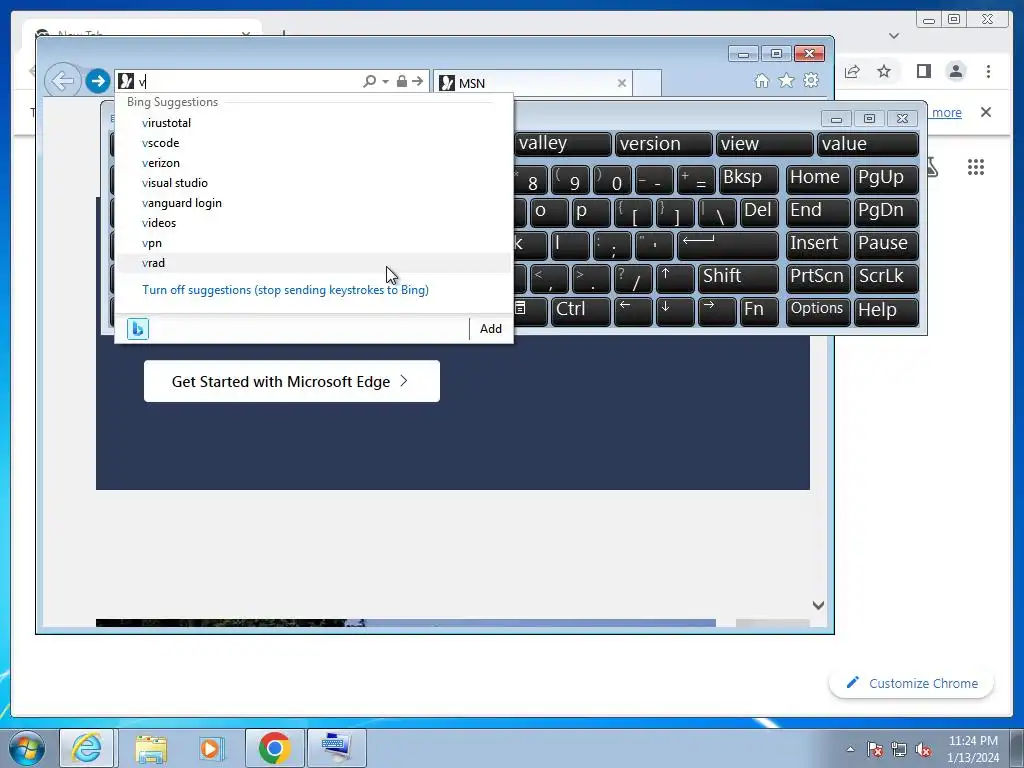Click the security lock icon in address bar
Viewport: 1024px width, 768px height.
coord(402,81)
